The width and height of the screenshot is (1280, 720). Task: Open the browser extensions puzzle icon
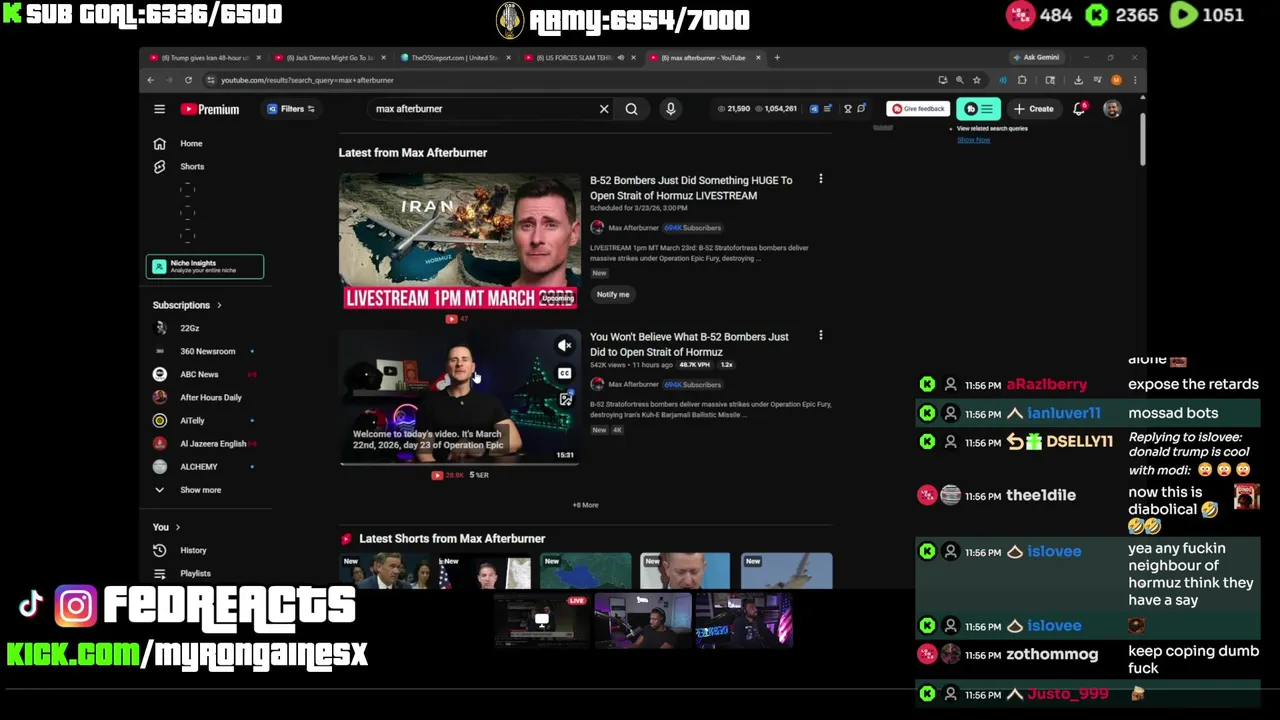click(x=1022, y=80)
